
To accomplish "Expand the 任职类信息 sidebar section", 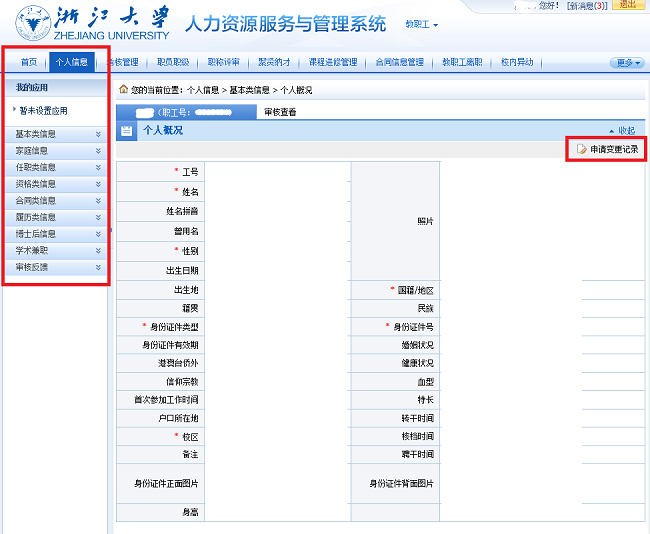I will point(56,167).
